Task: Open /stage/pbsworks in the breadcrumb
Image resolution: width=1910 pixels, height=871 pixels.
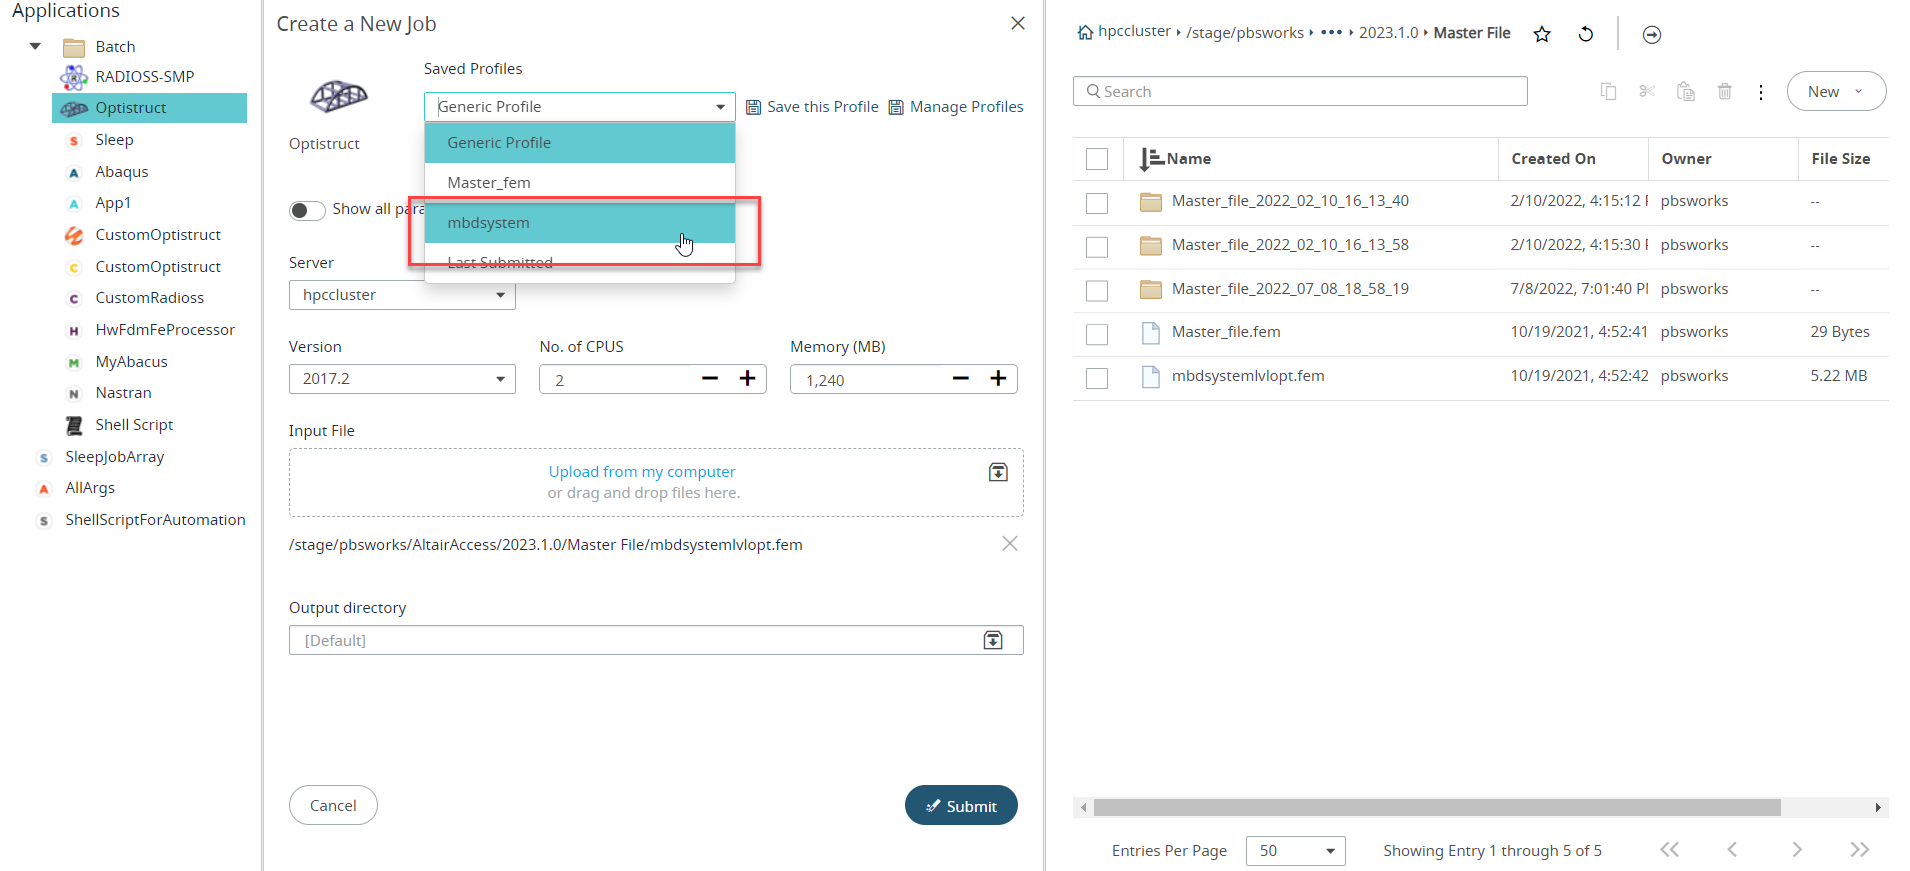Action: (1245, 33)
